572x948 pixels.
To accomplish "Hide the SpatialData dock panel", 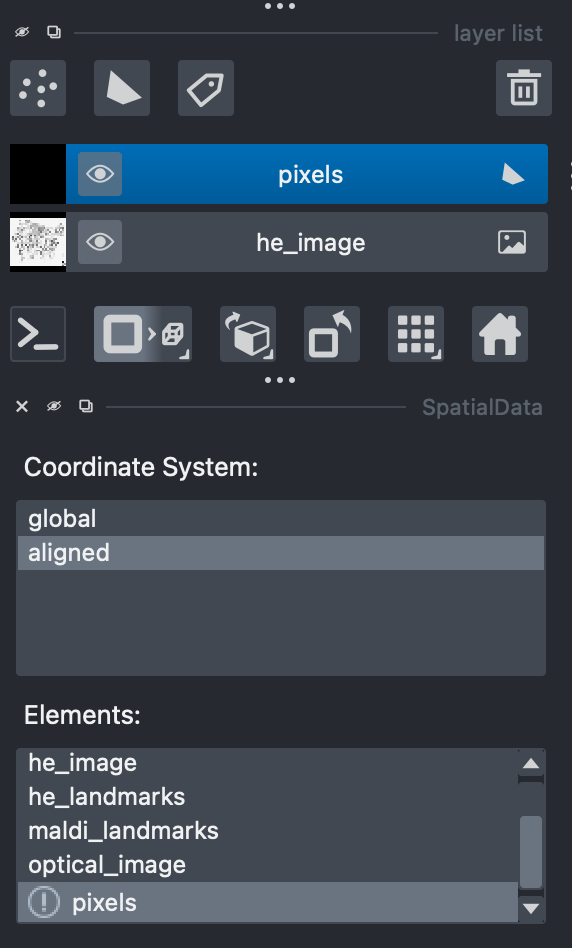I will click(x=54, y=407).
